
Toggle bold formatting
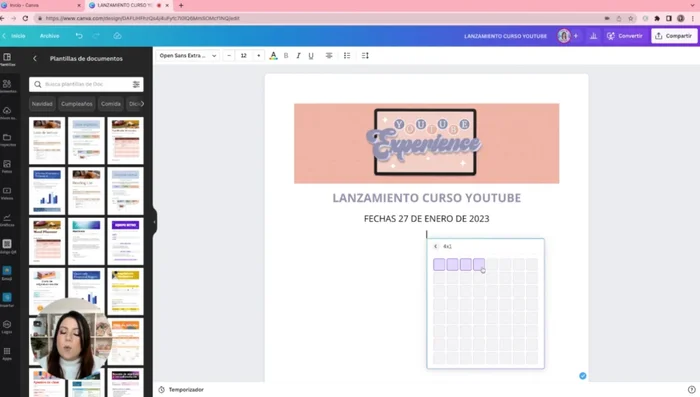286,56
